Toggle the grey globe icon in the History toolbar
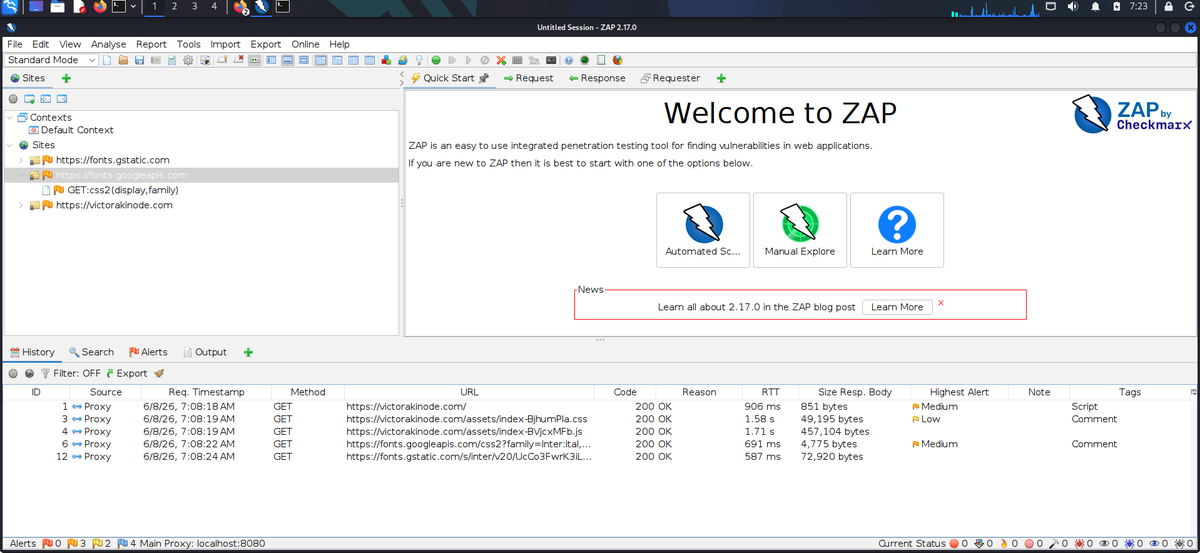Screen dimensions: 1200x553 pyautogui.click(x=29, y=373)
